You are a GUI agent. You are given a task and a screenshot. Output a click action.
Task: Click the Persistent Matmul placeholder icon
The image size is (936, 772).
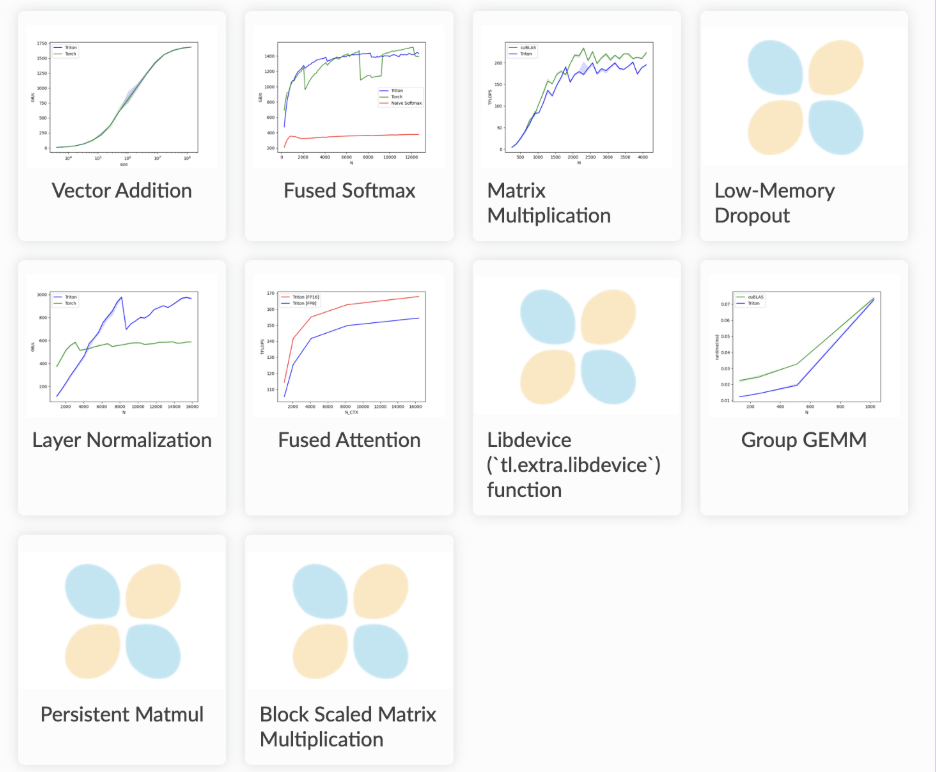click(122, 619)
